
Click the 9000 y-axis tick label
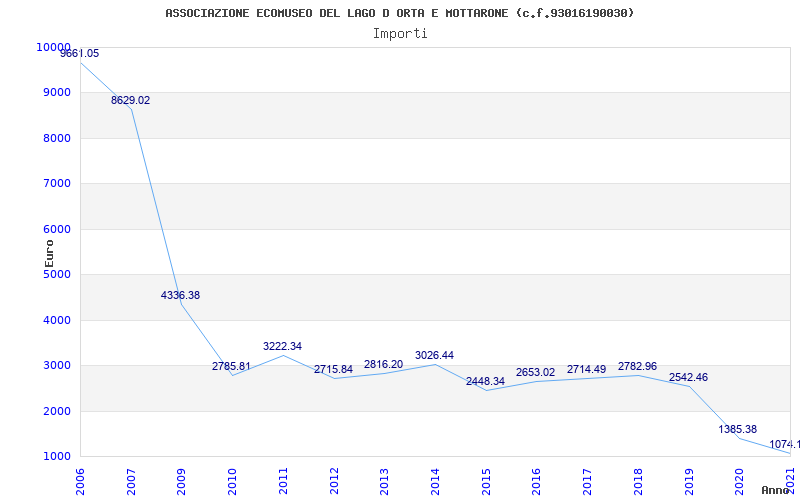pyautogui.click(x=57, y=93)
